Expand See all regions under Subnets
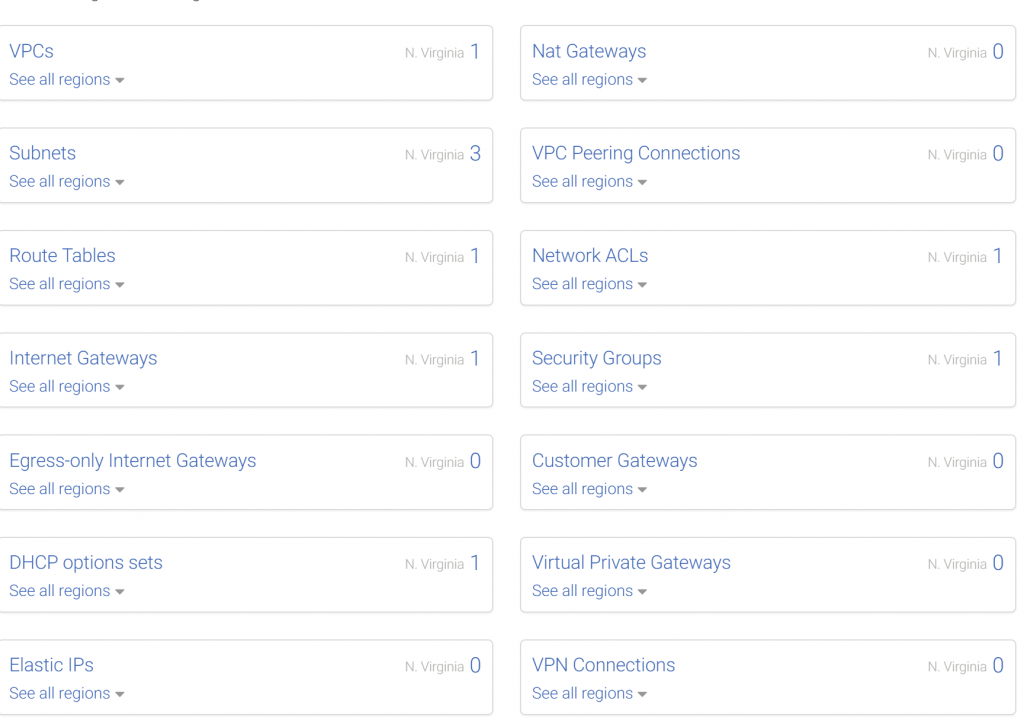The width and height of the screenshot is (1024, 727). 67,182
